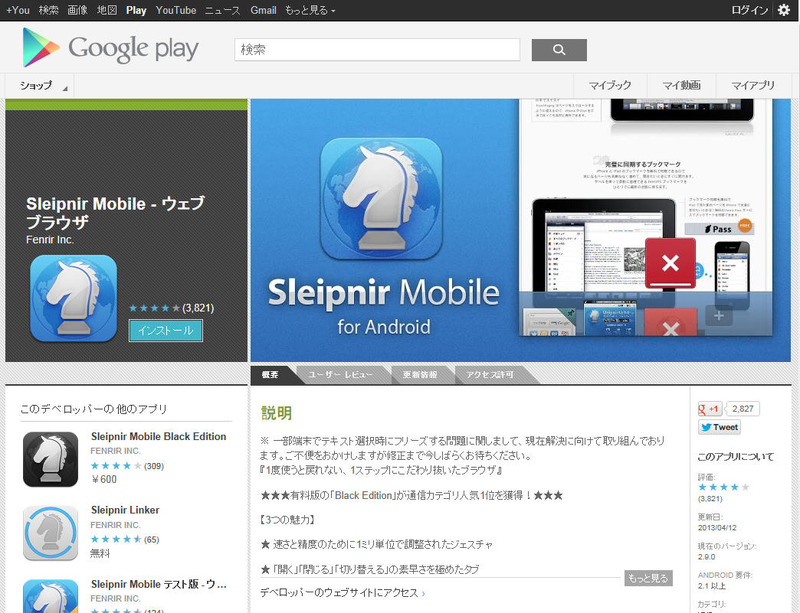The image size is (800, 613).
Task: Click the 検索 input field
Action: coord(377,49)
